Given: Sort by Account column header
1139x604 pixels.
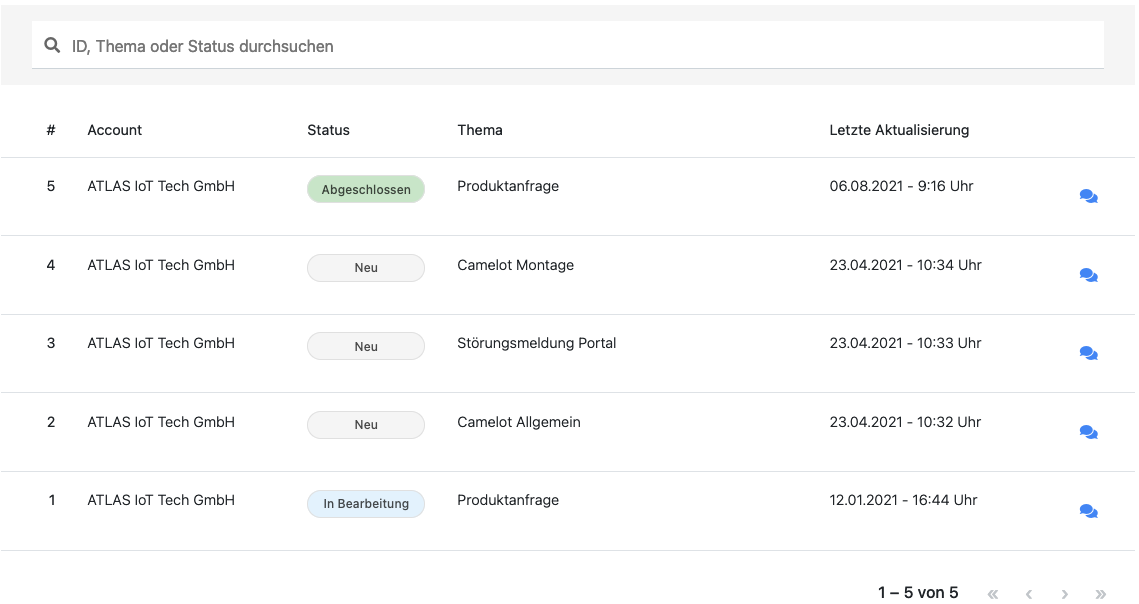Looking at the screenshot, I should click(114, 130).
